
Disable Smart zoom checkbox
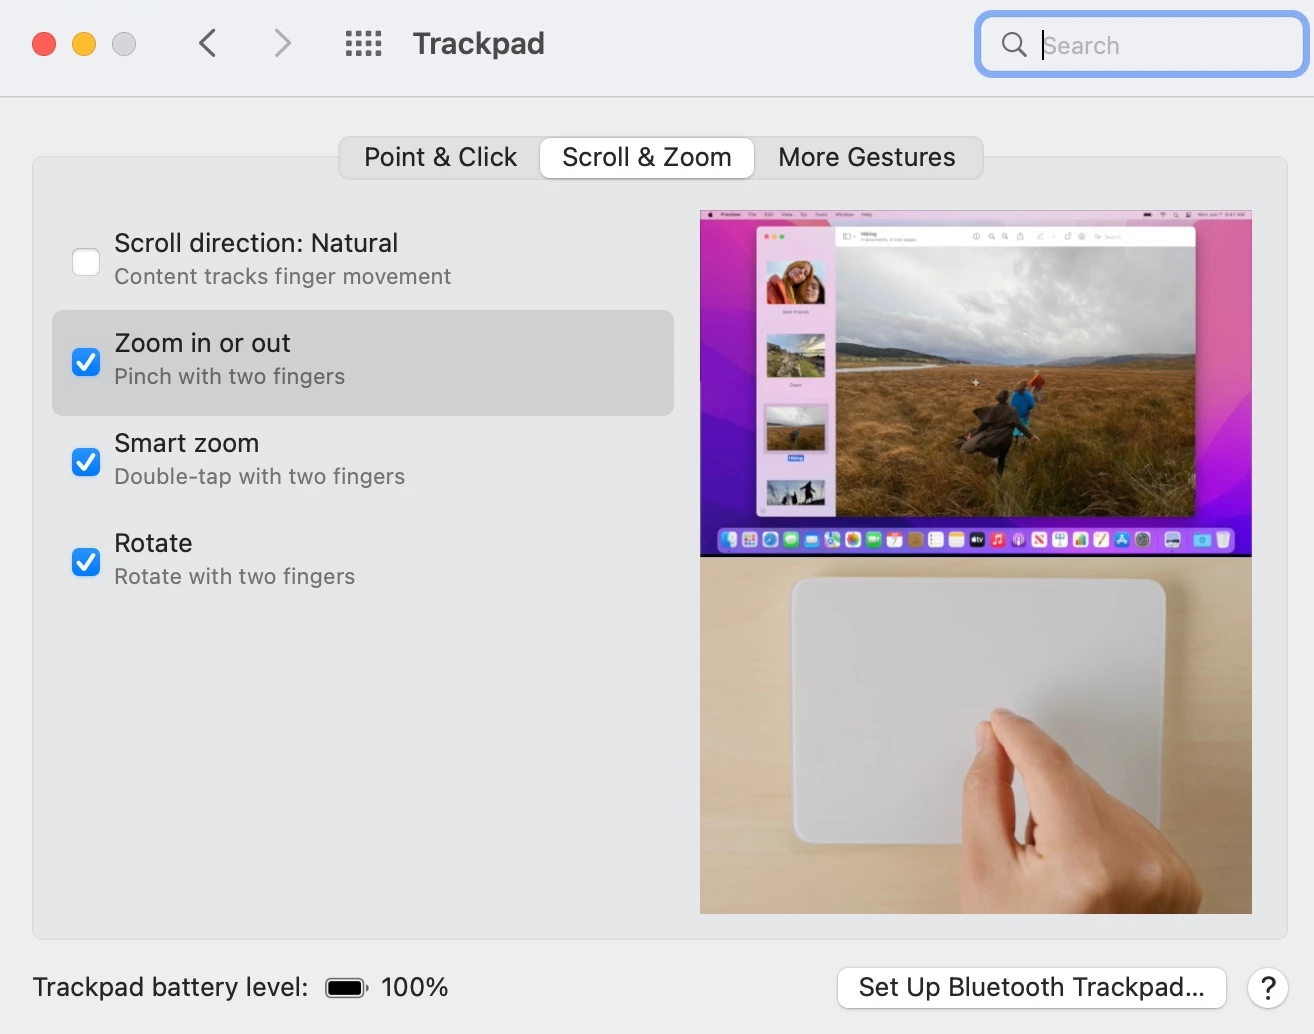point(86,462)
